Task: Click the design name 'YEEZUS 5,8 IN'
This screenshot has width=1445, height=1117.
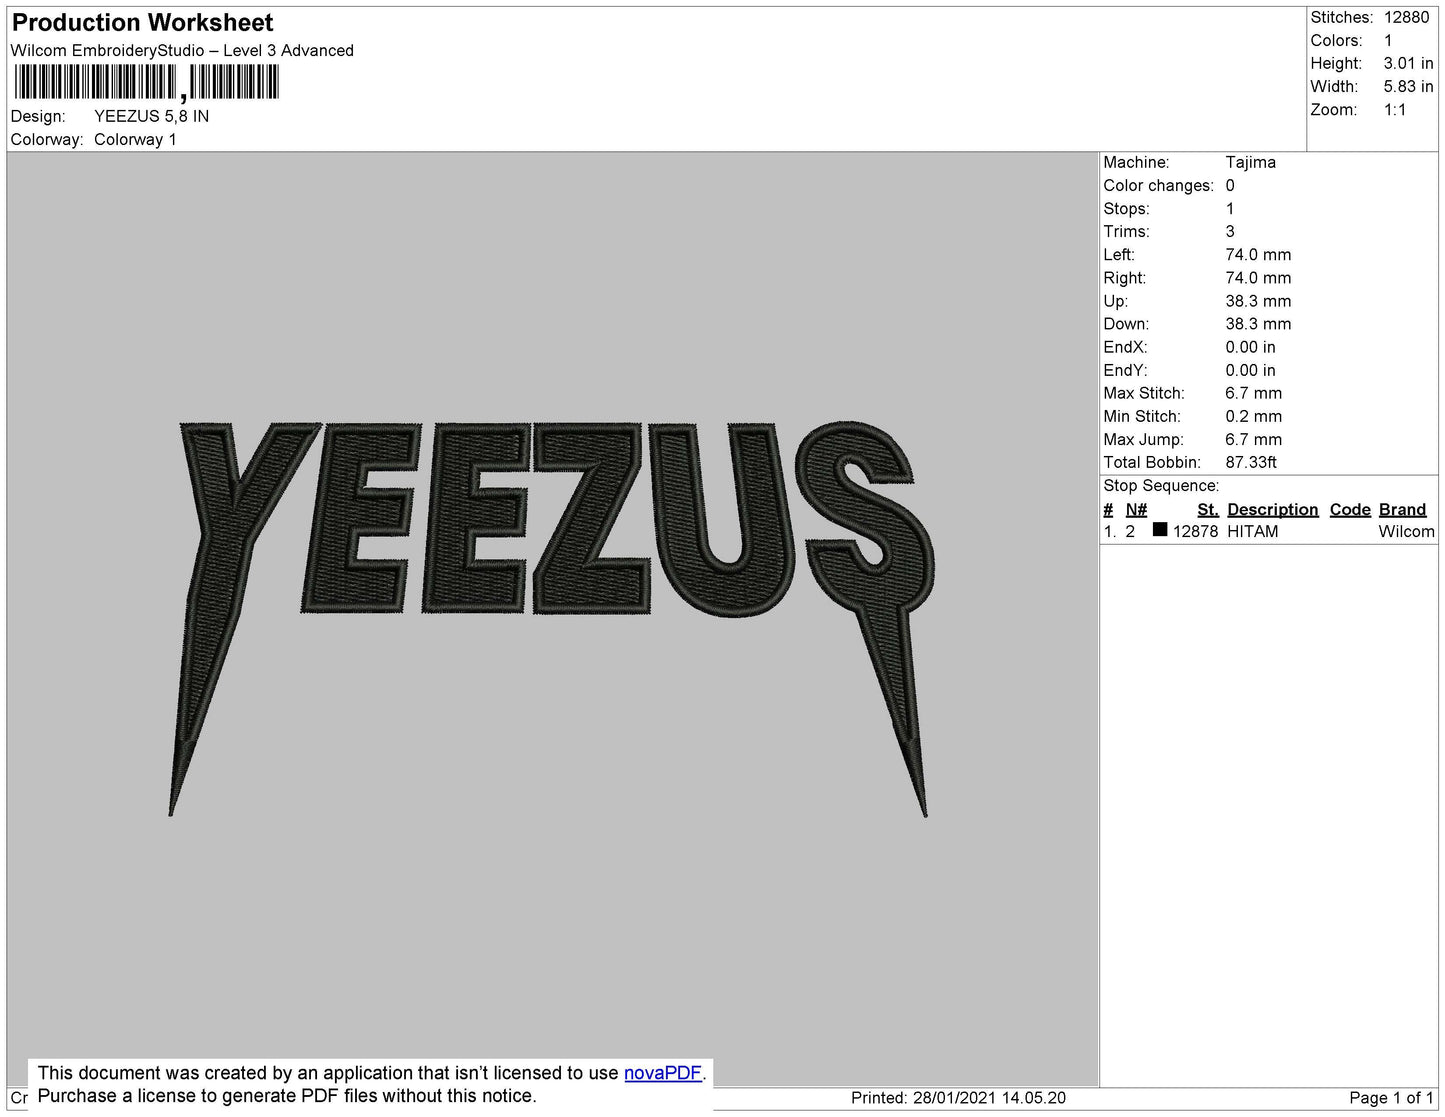Action: click(x=152, y=116)
